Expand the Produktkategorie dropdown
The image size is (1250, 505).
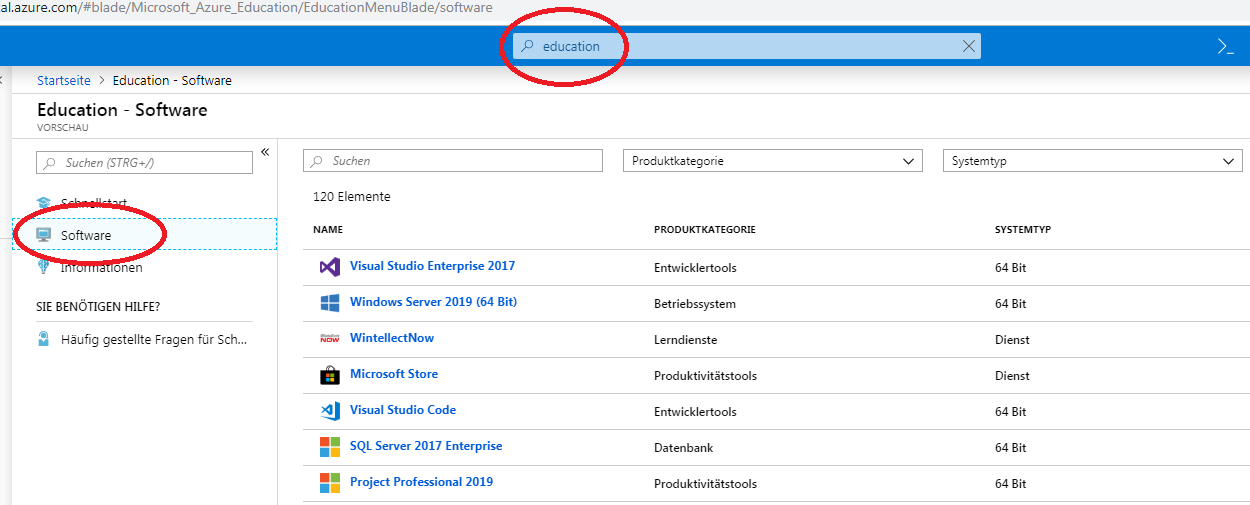pos(772,161)
